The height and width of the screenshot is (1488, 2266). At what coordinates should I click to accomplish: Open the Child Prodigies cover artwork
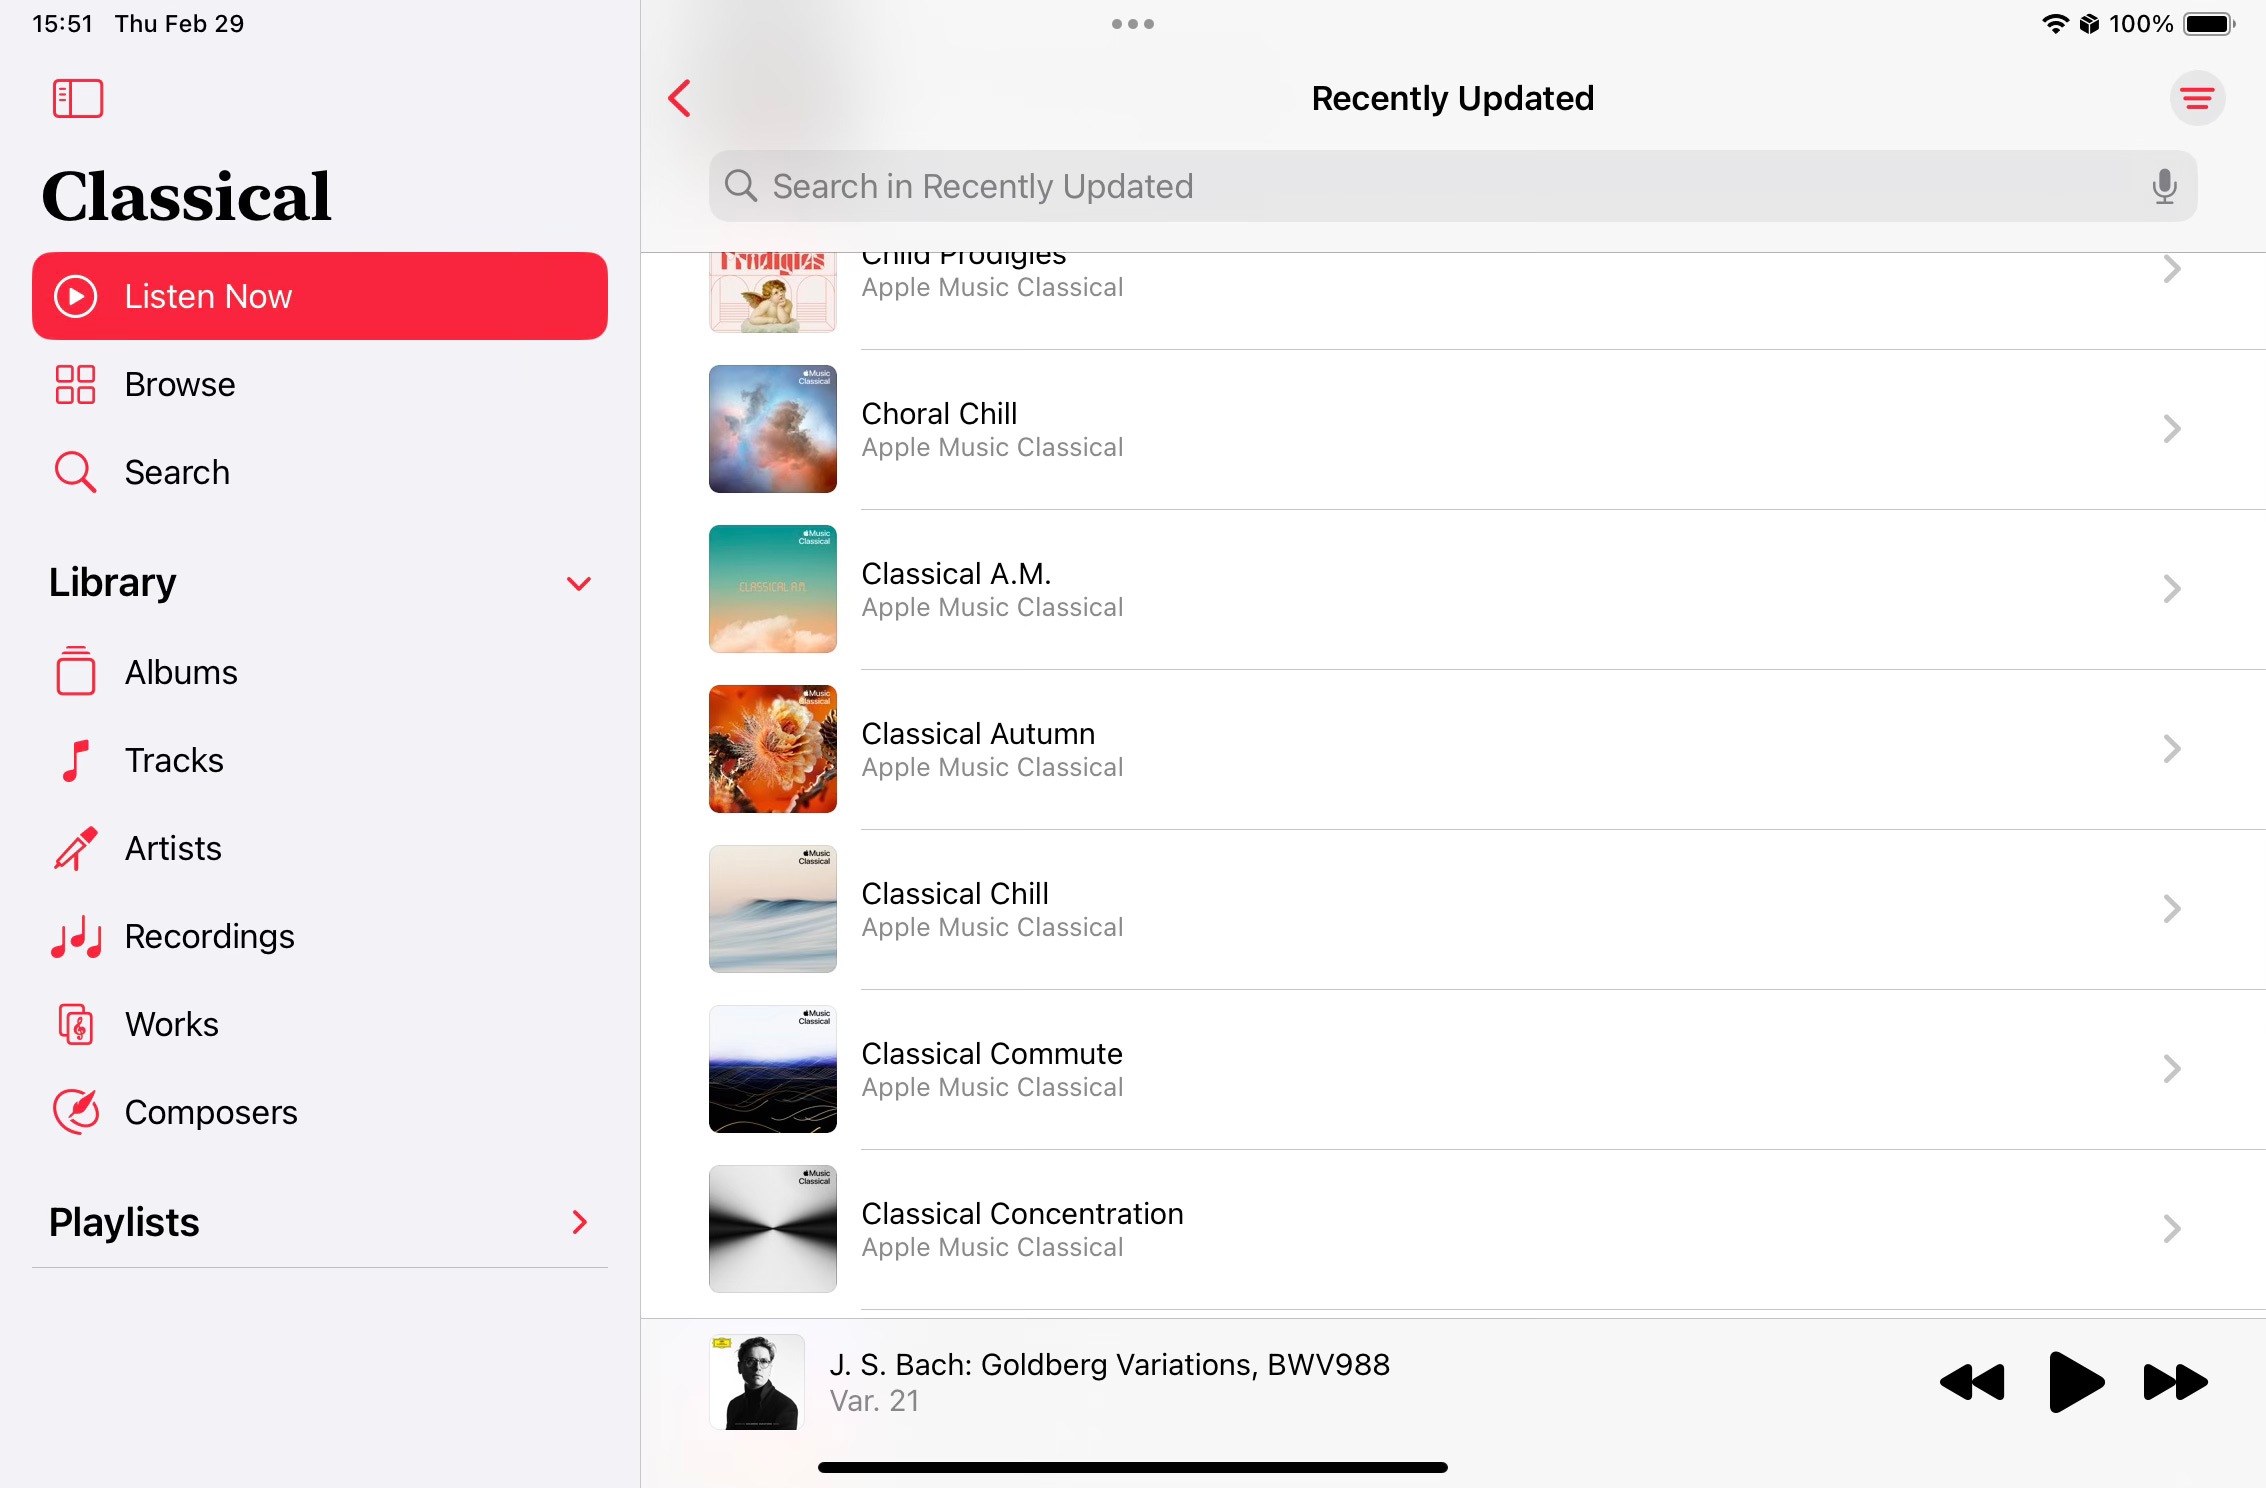coord(773,292)
